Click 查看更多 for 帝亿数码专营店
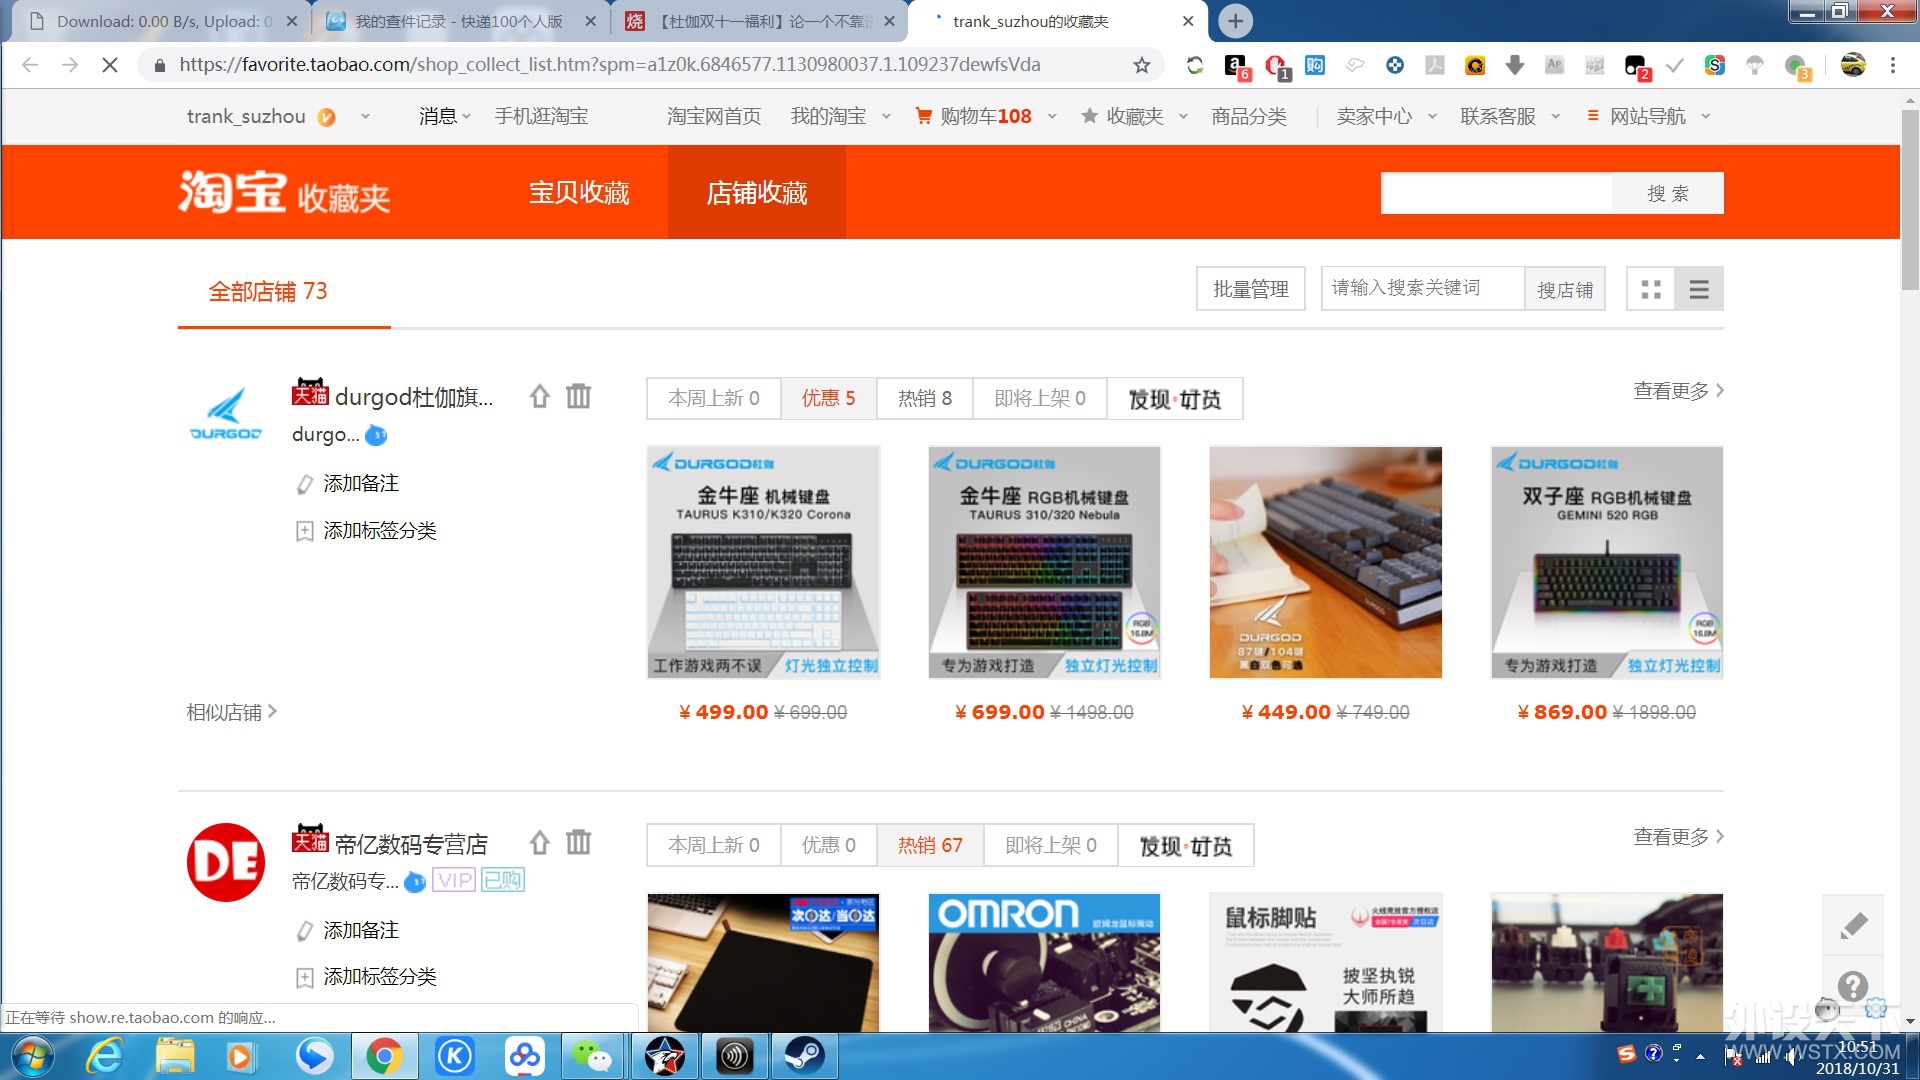Viewport: 1920px width, 1080px height. (x=1679, y=837)
